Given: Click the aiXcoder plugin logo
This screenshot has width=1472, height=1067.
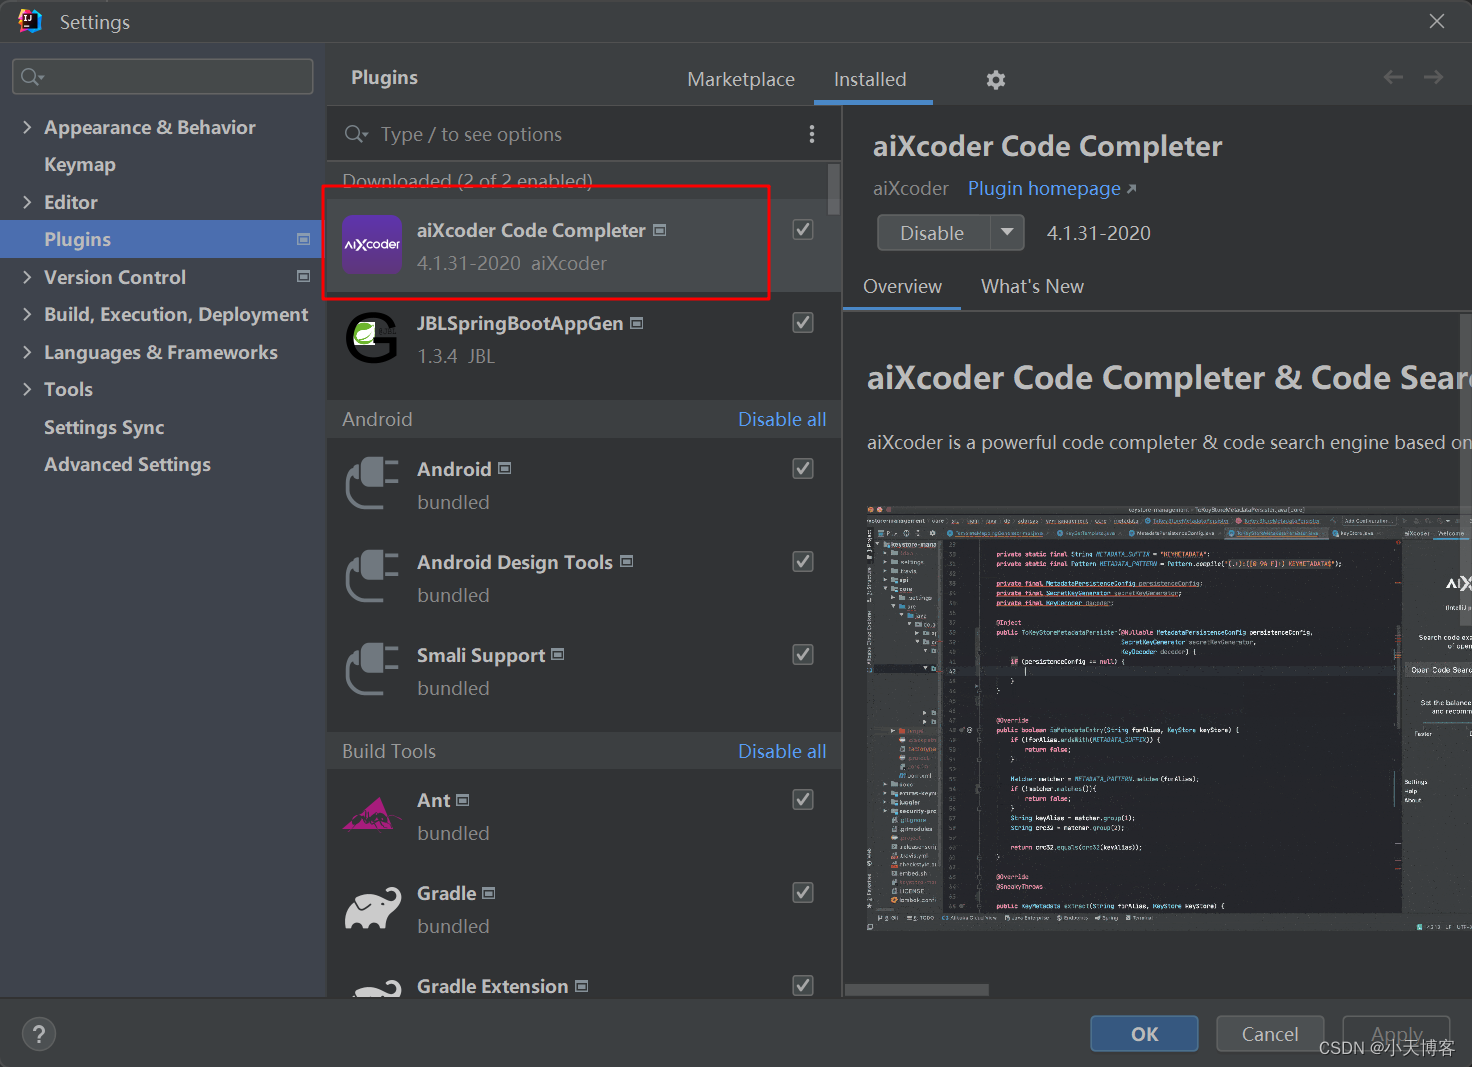Looking at the screenshot, I should tap(372, 245).
